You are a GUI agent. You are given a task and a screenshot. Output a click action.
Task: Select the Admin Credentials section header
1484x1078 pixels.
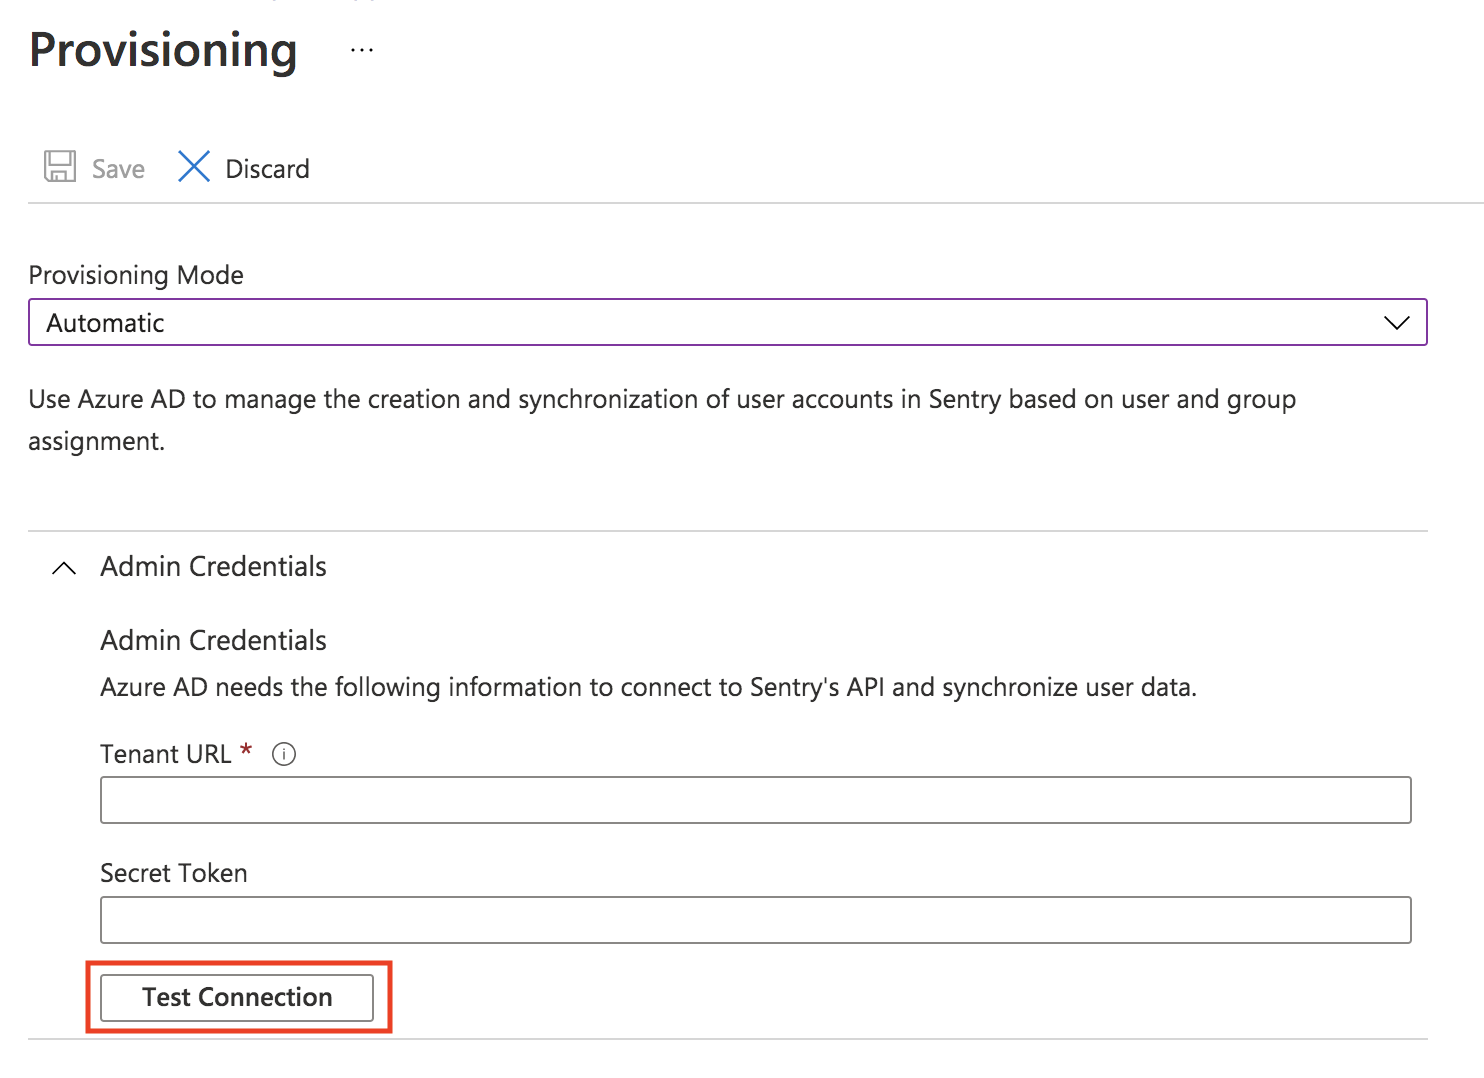point(212,567)
